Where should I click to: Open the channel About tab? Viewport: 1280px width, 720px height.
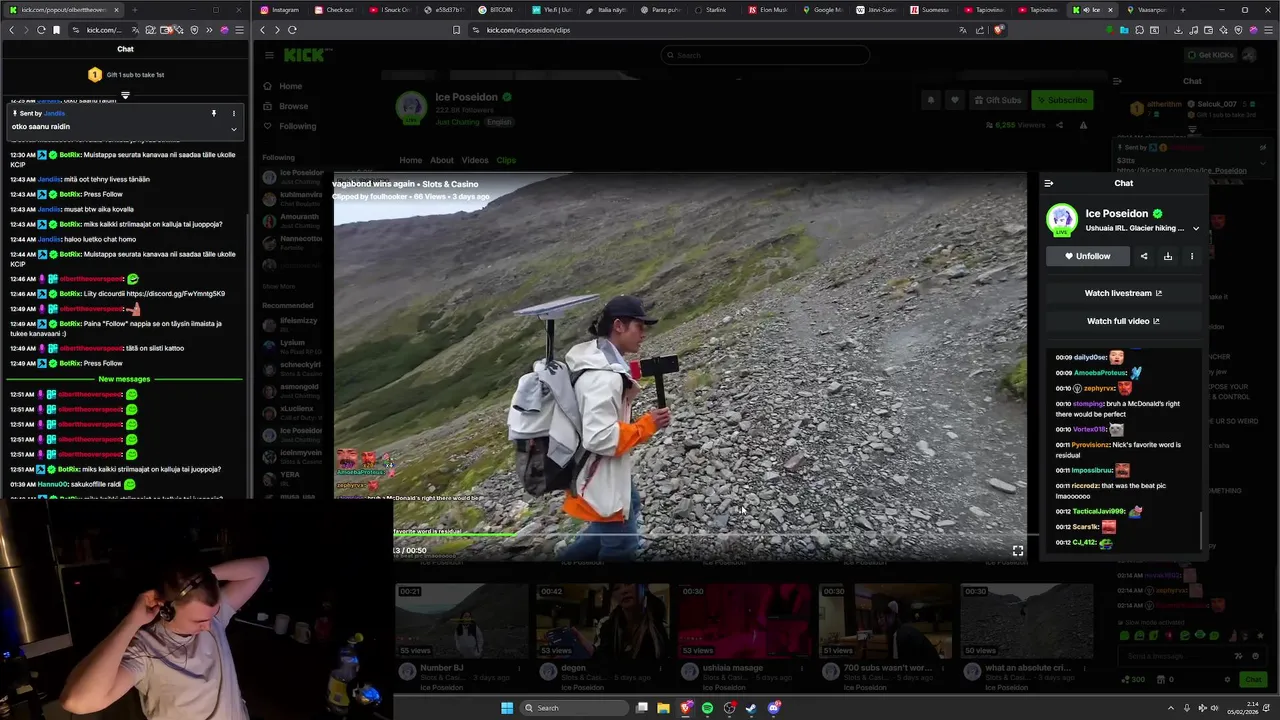[442, 160]
